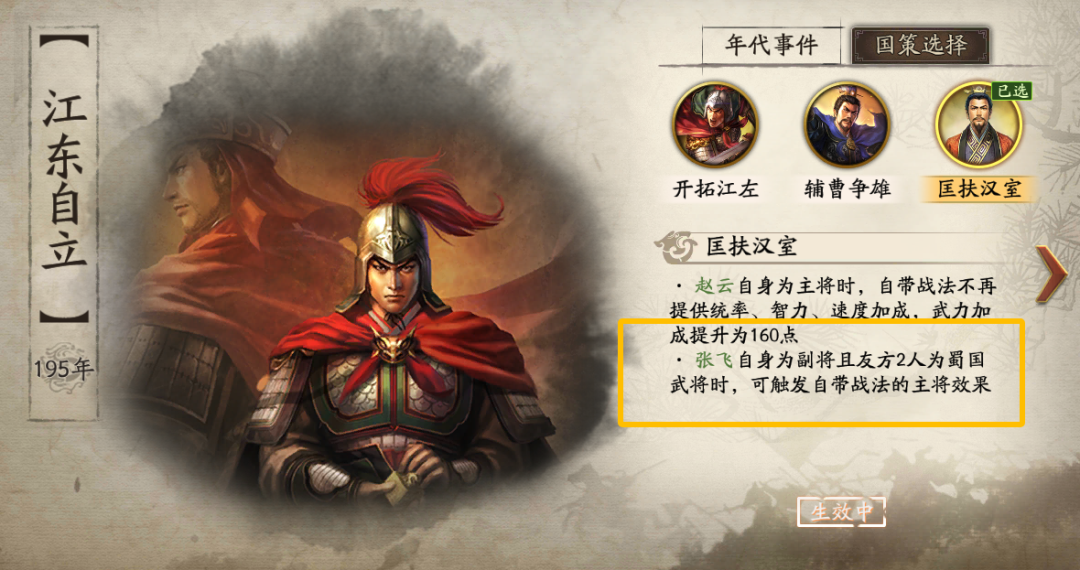Viewport: 1080px width, 570px height.
Task: Click the cloud emblem behind 195年
Action: pos(63,369)
